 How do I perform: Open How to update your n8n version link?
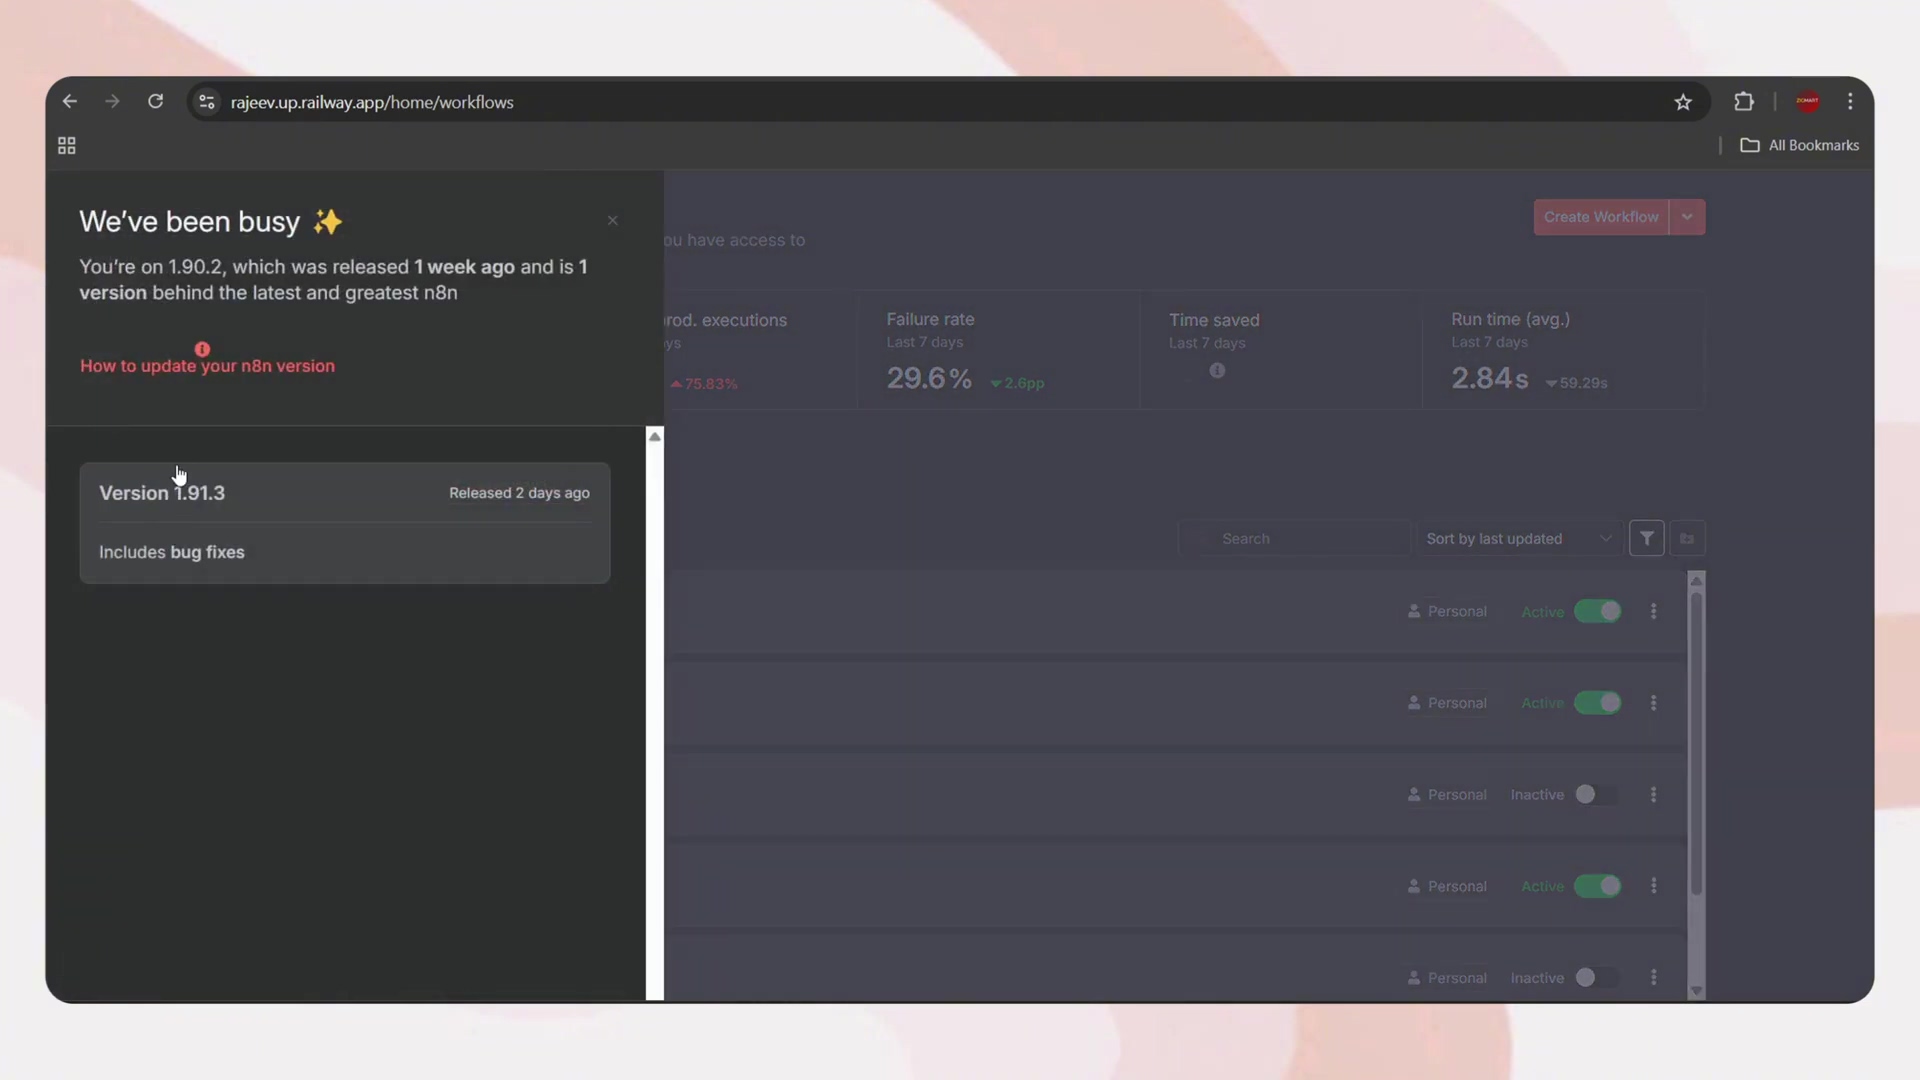(207, 366)
